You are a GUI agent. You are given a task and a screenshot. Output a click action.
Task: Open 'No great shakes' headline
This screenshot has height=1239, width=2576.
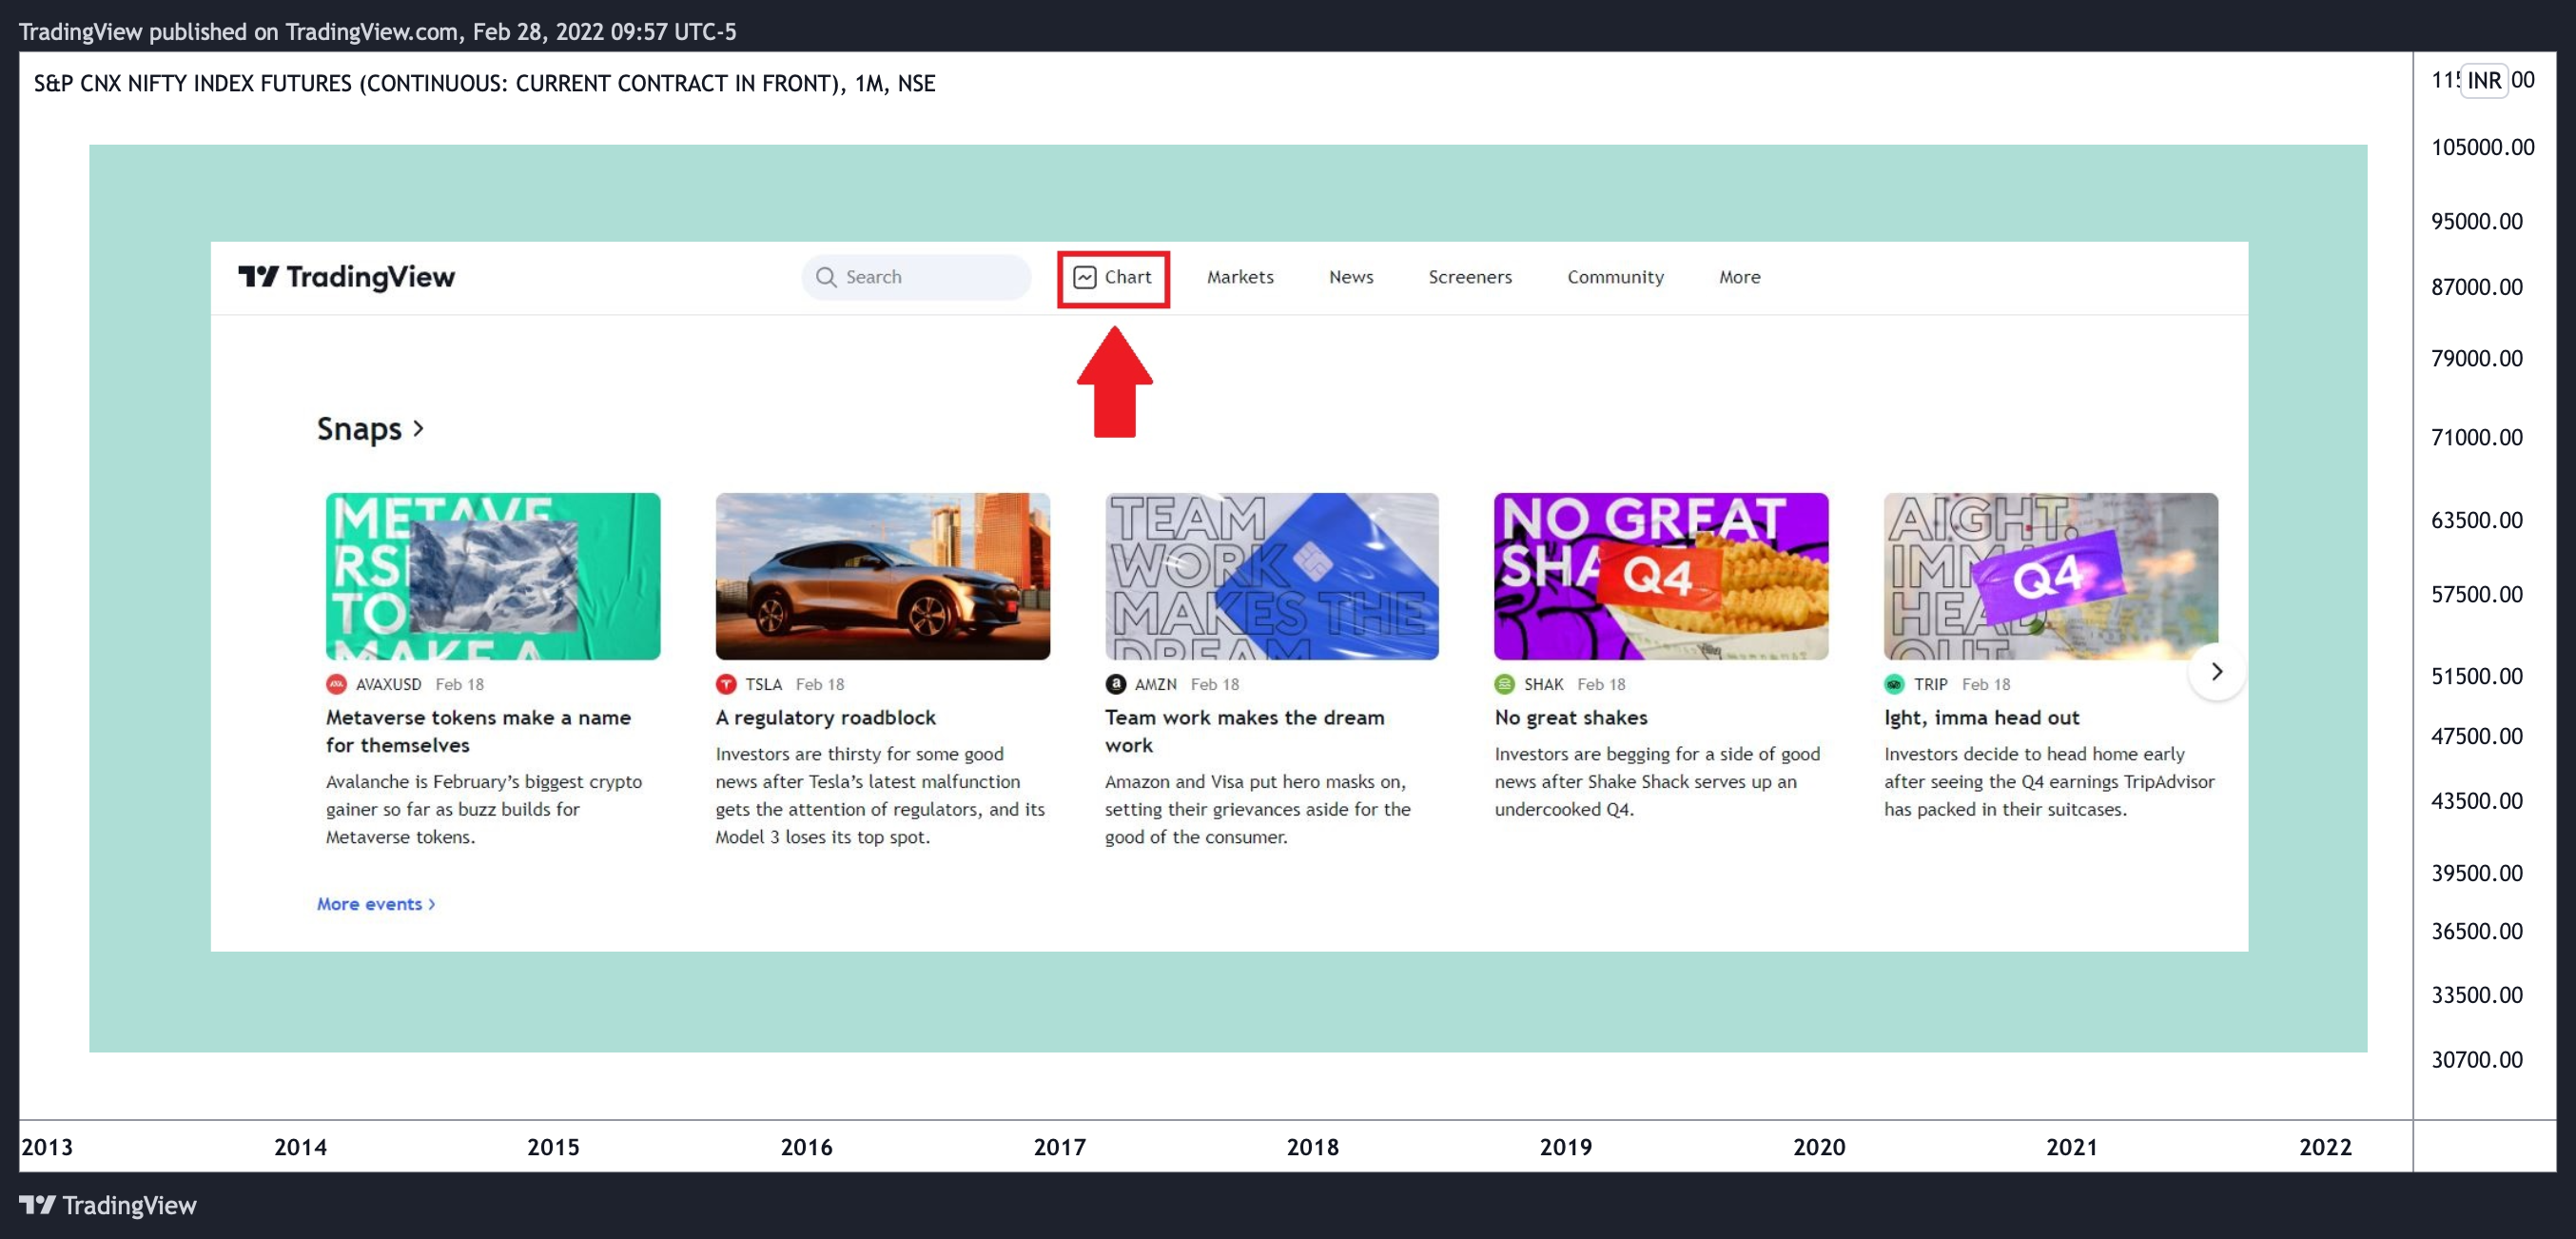[1571, 717]
